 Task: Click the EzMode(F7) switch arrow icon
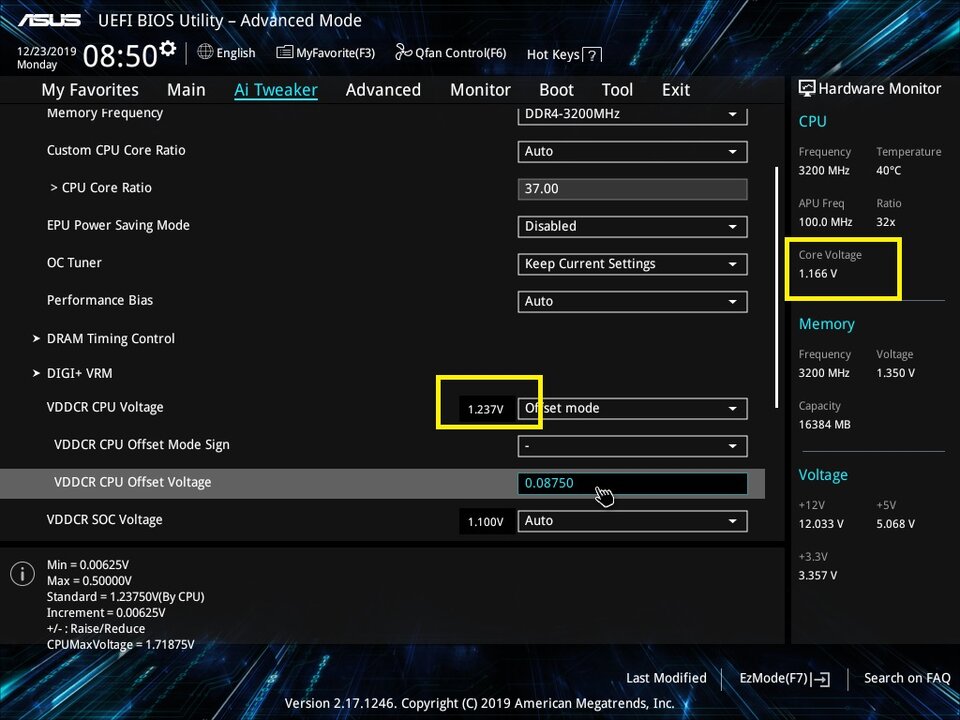point(820,678)
